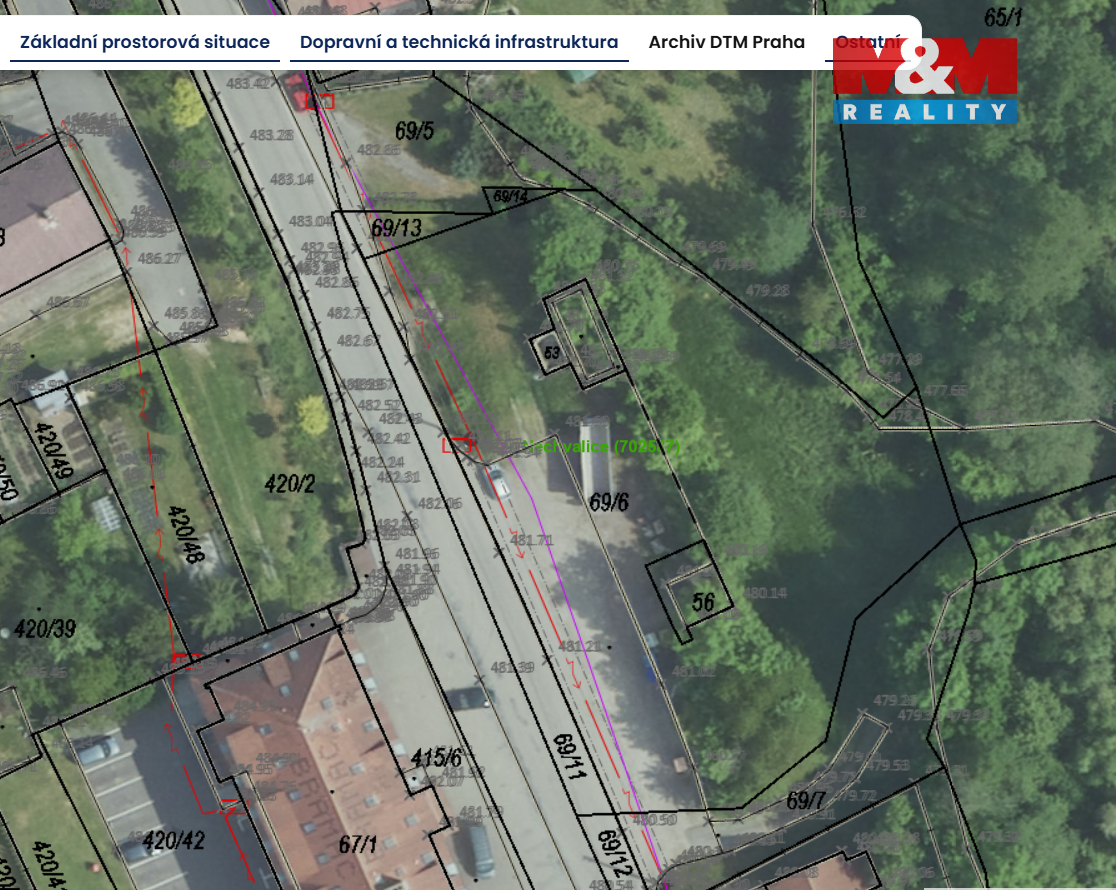Screen dimensions: 1116x890
Task: Select parcel label 69/6 on map
Action: (608, 502)
